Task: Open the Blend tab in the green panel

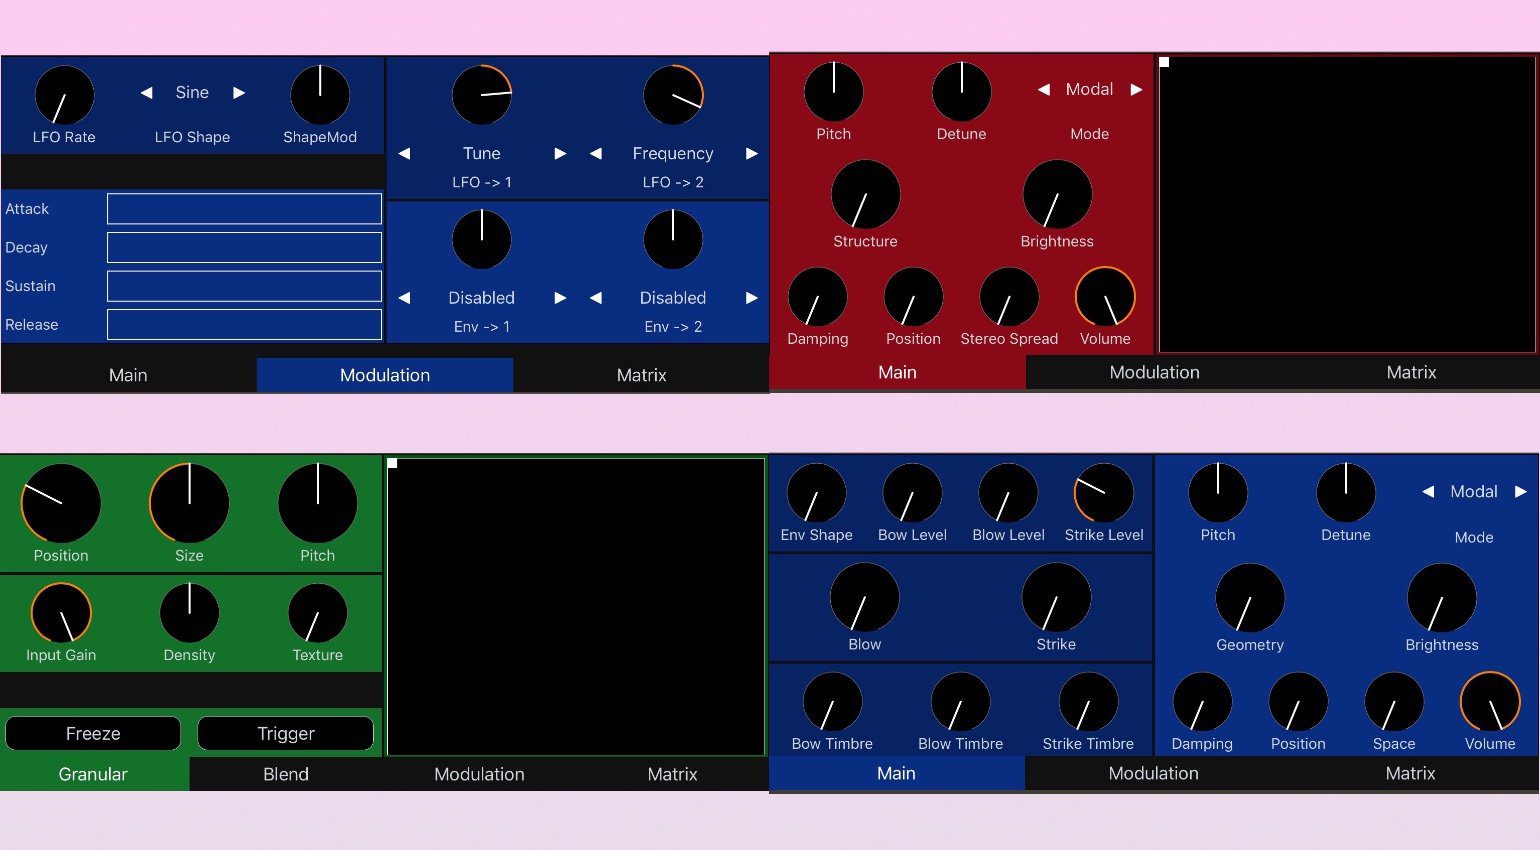Action: [286, 774]
